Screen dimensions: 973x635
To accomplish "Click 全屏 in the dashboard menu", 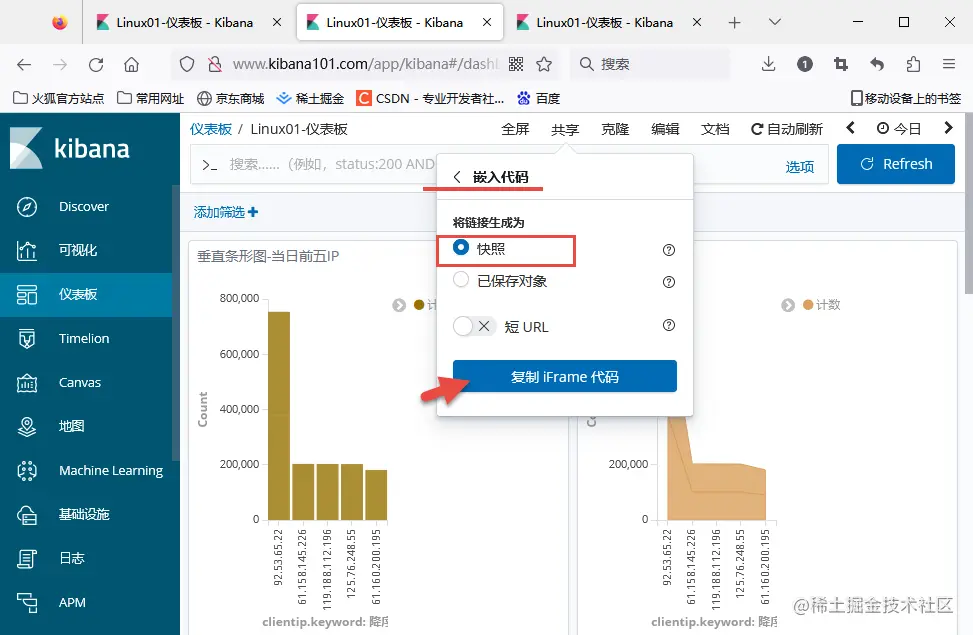I will 515,129.
